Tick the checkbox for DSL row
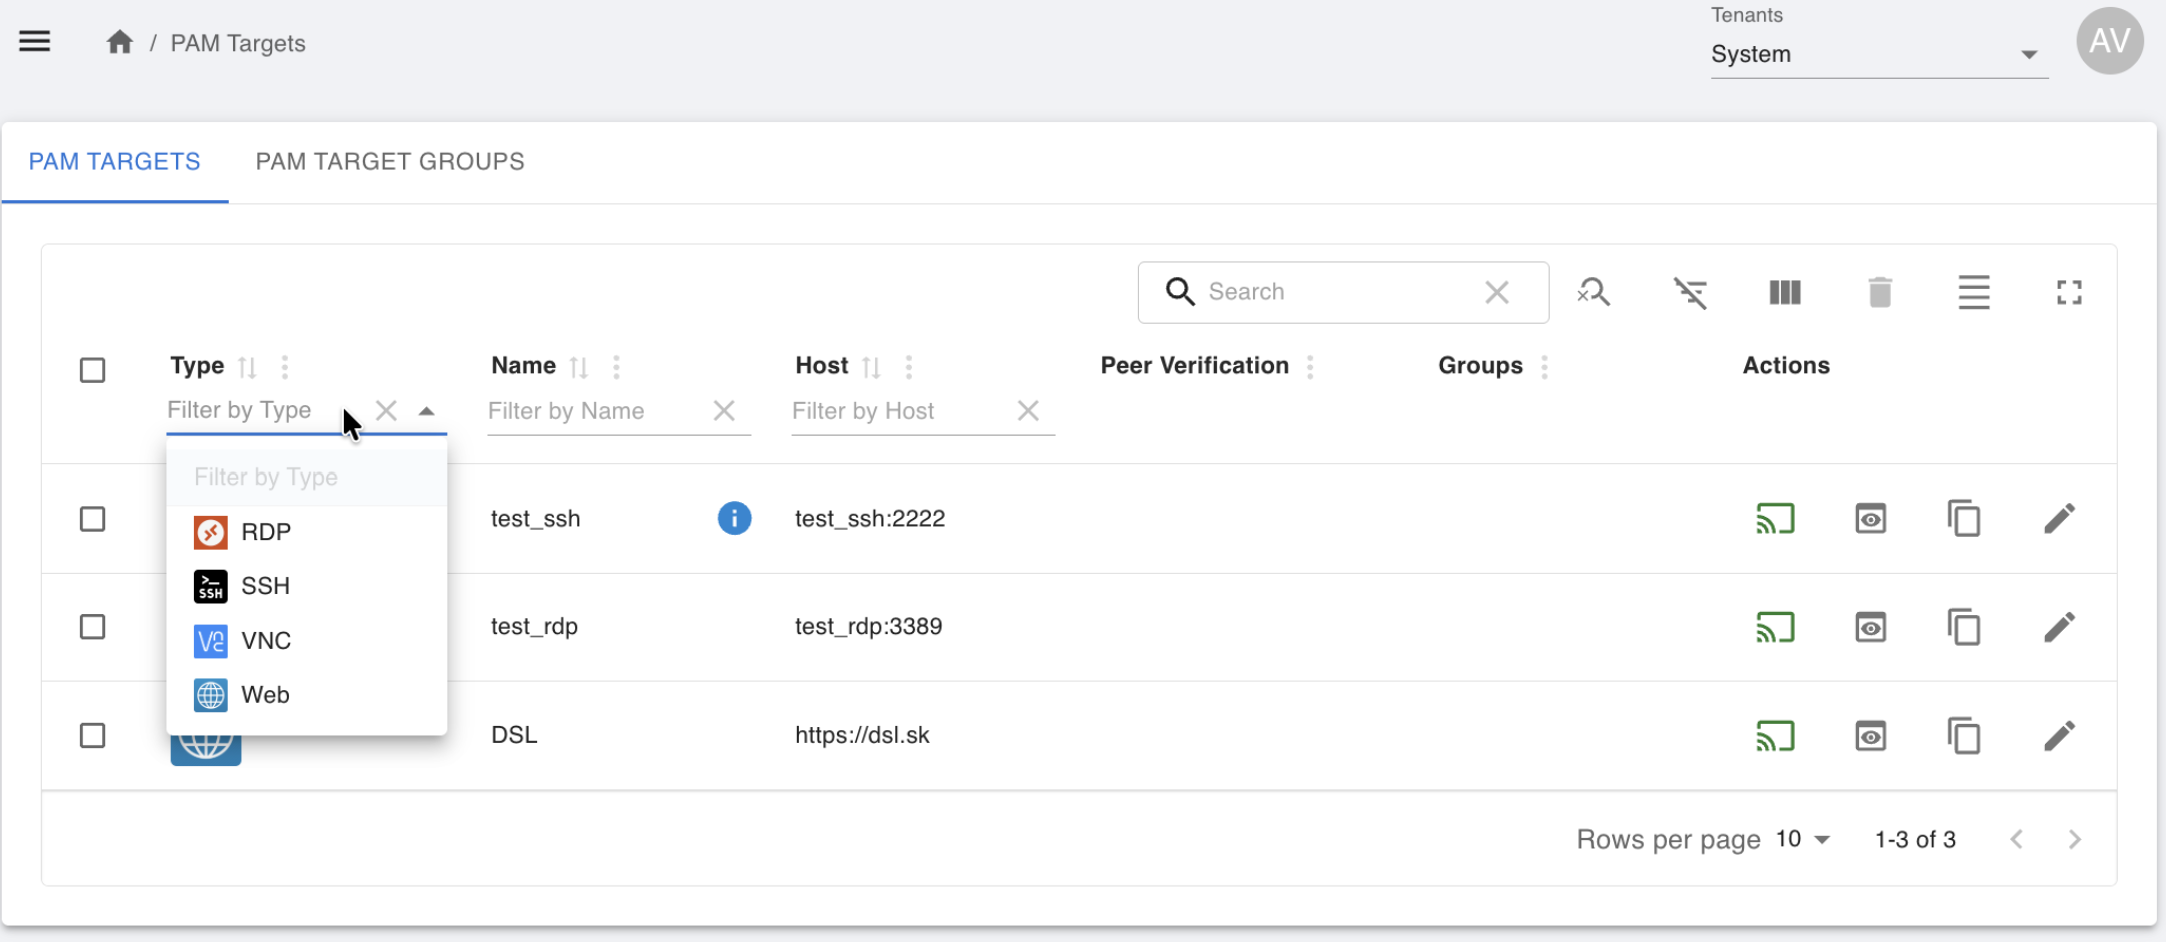 (93, 736)
